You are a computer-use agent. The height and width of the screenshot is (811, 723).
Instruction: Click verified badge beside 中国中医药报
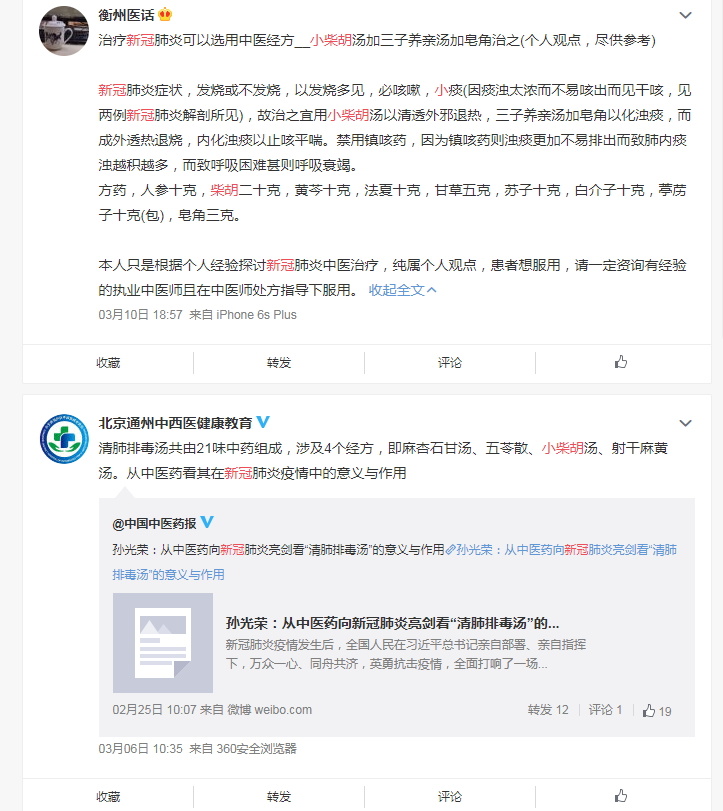[207, 522]
